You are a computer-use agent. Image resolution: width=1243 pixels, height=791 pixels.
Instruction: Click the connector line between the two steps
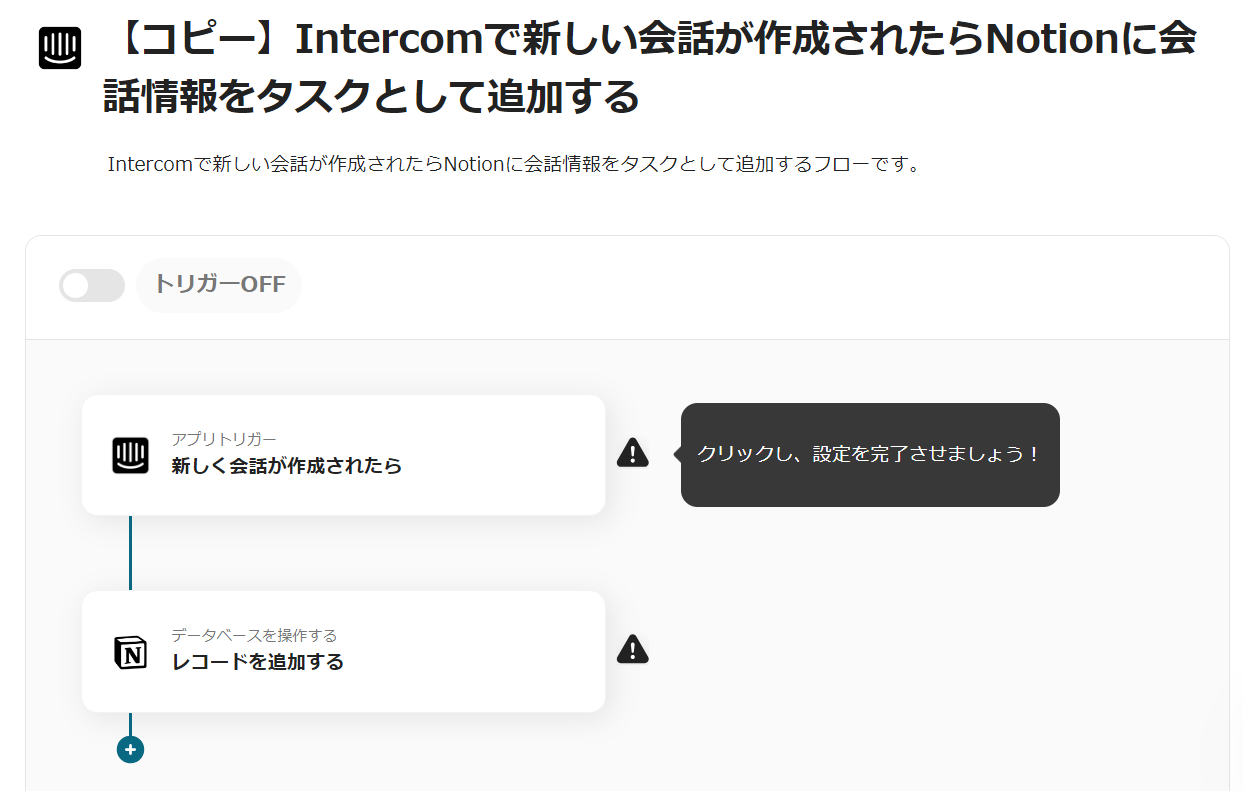[x=130, y=553]
